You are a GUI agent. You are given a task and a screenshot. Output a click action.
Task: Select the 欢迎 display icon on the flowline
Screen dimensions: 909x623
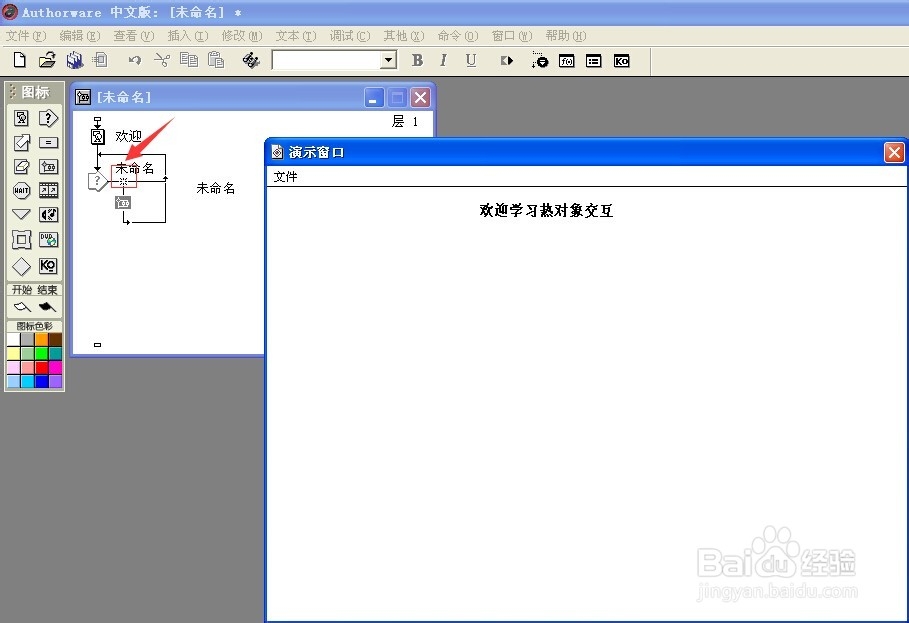point(98,136)
